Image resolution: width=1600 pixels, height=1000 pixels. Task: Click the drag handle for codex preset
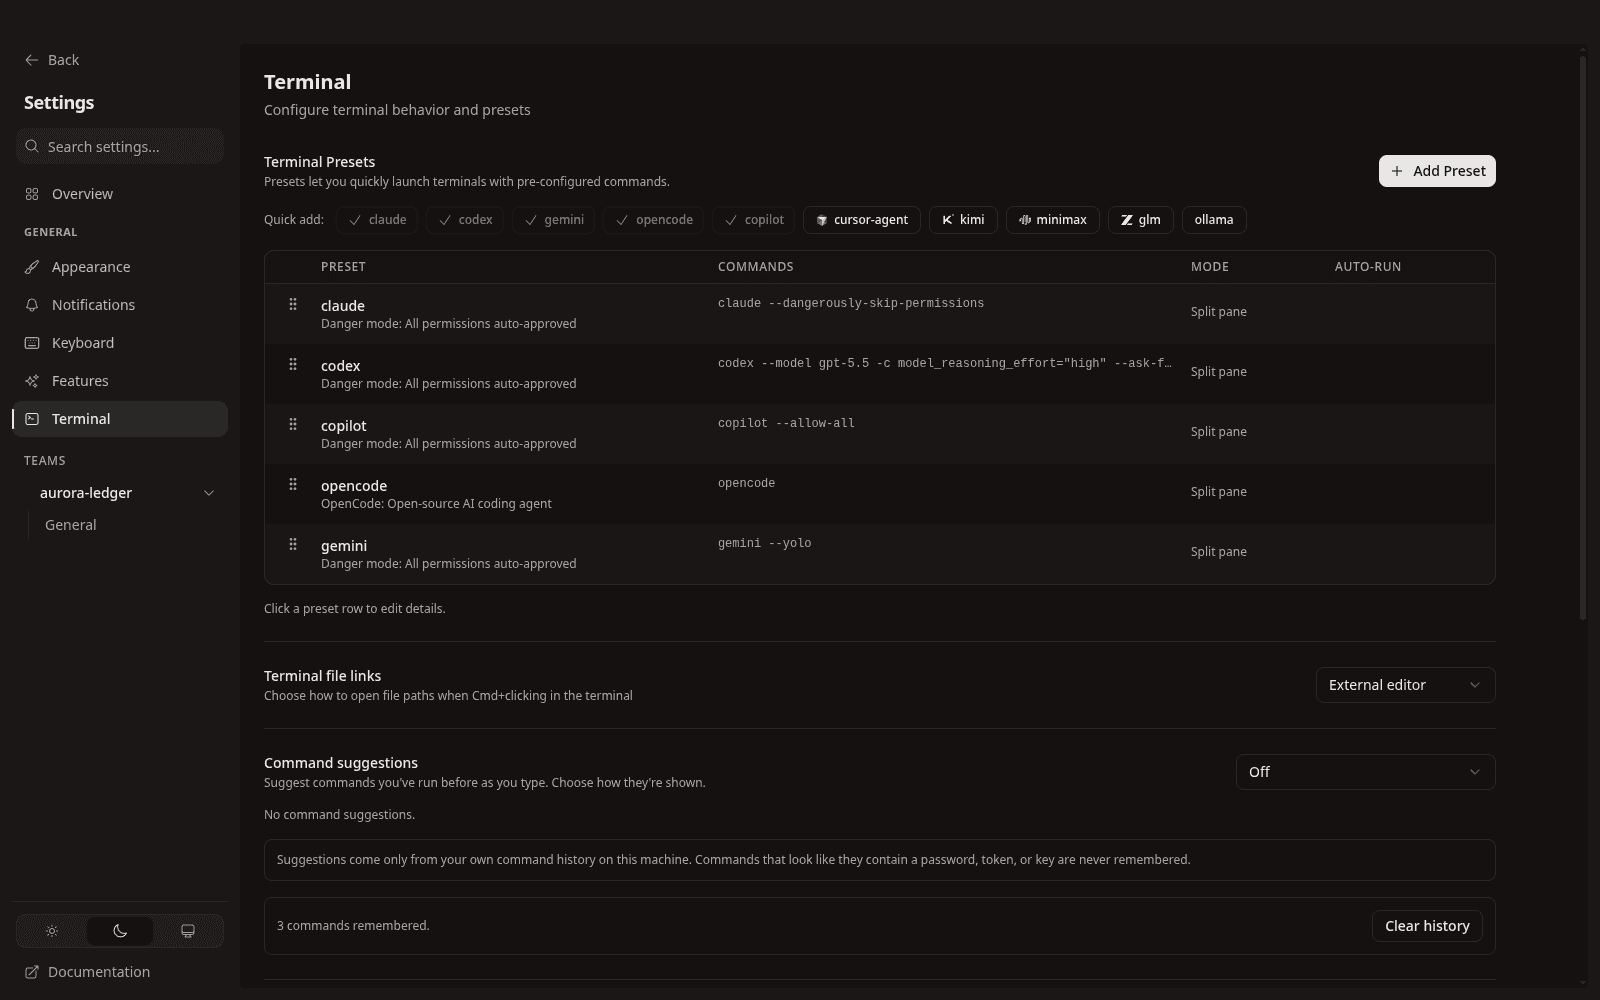(x=293, y=364)
